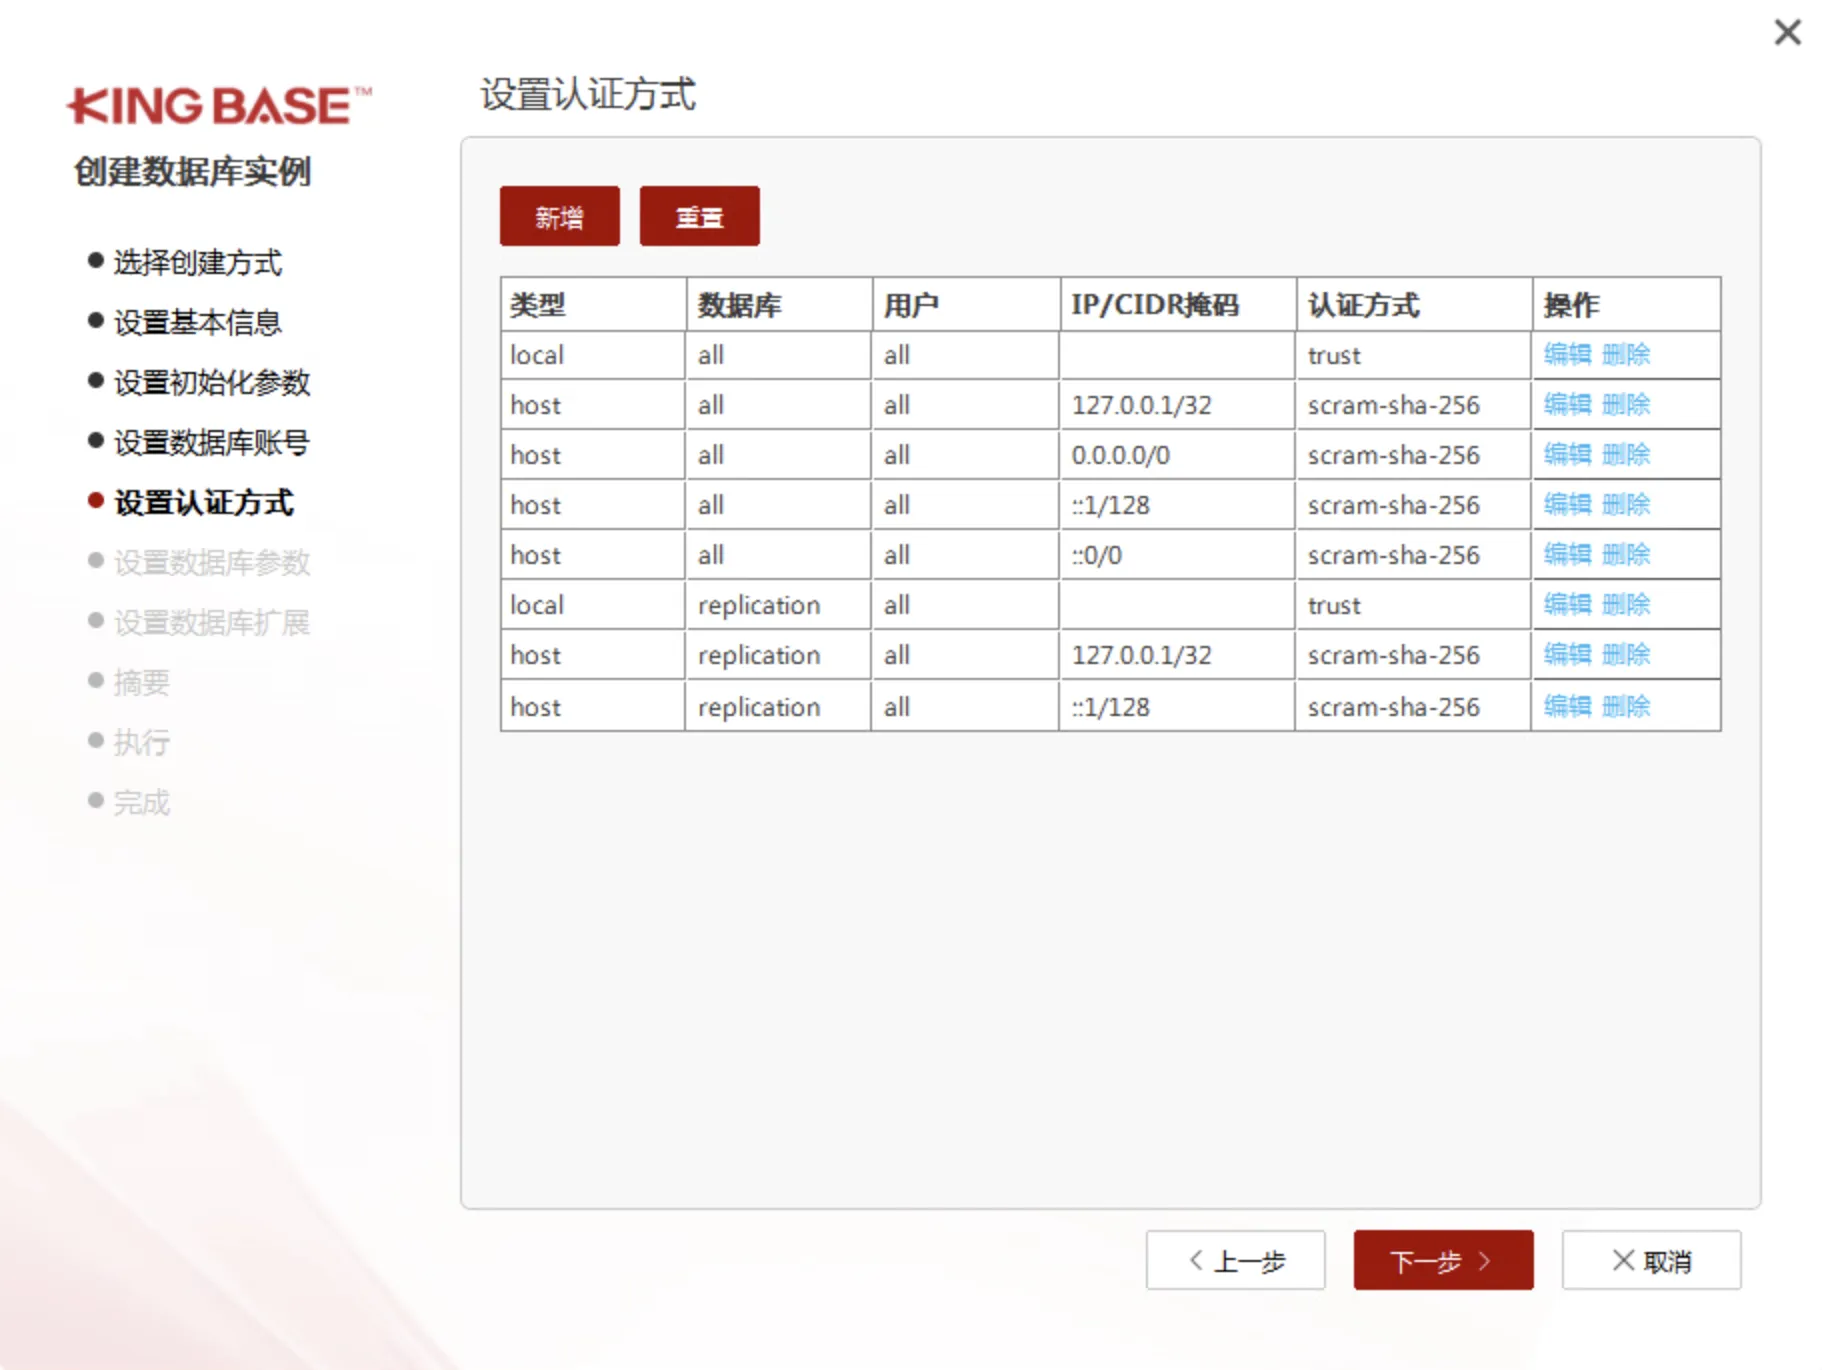Click 取消 to cancel instance creation
The width and height of the screenshot is (1822, 1370).
pos(1651,1261)
